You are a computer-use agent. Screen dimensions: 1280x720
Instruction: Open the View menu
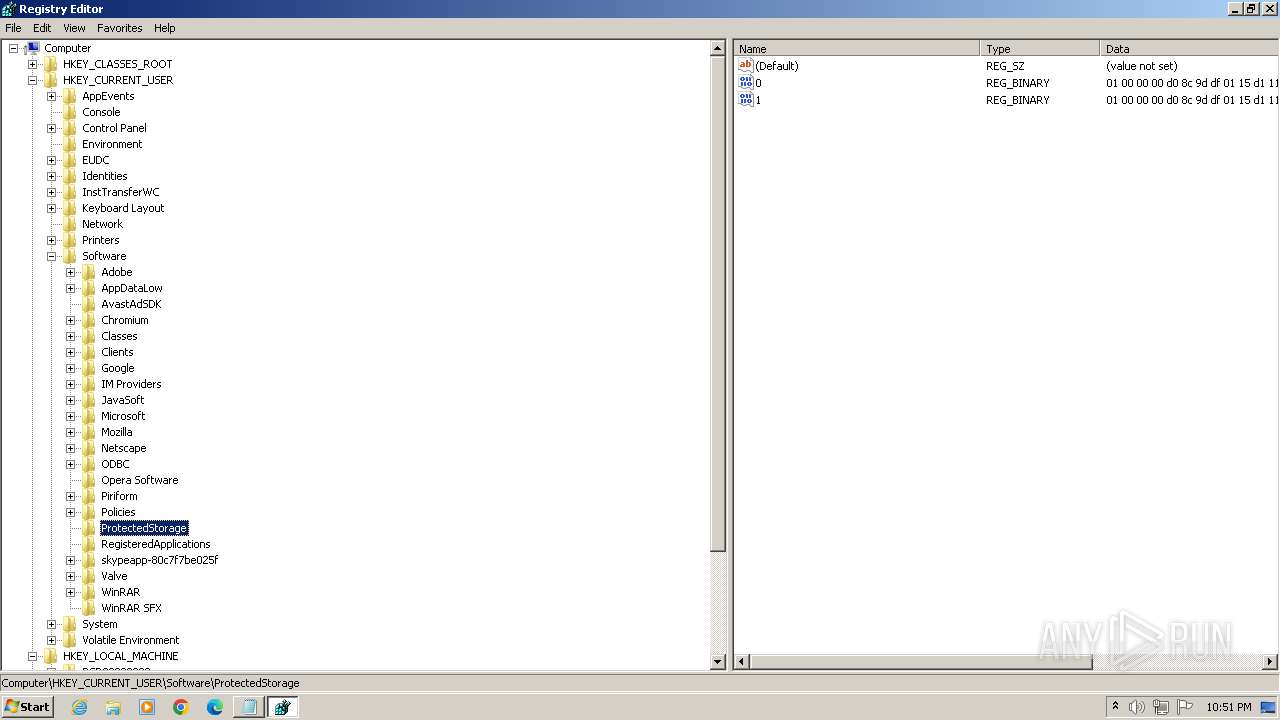pos(74,28)
